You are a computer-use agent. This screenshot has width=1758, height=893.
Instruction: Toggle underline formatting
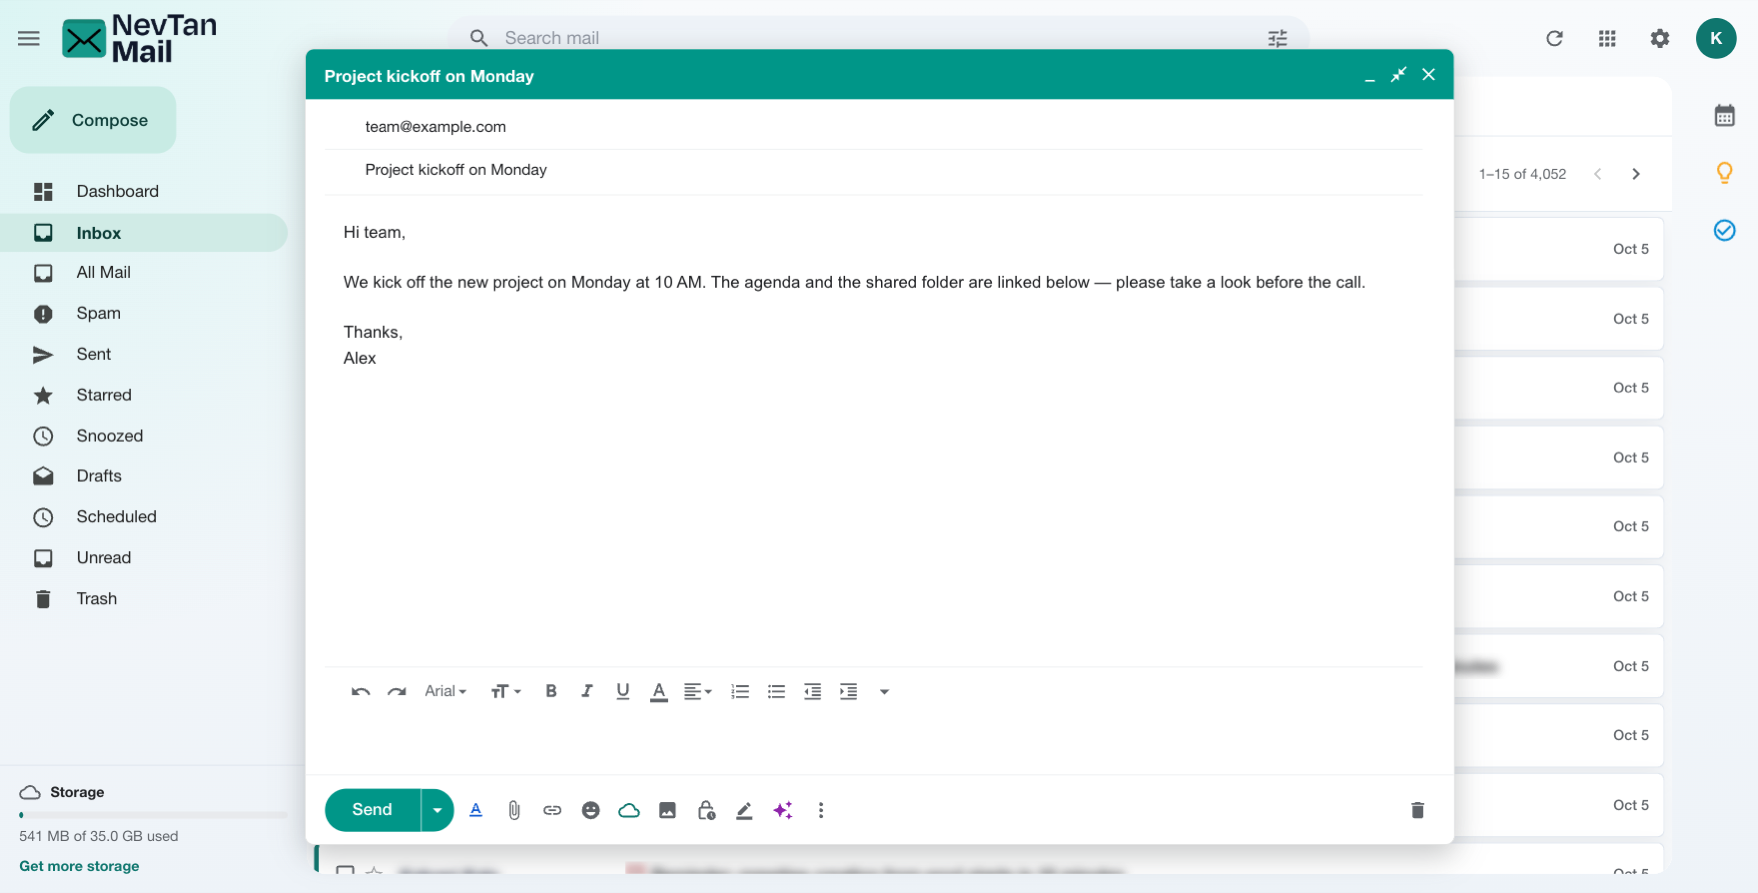tap(623, 691)
